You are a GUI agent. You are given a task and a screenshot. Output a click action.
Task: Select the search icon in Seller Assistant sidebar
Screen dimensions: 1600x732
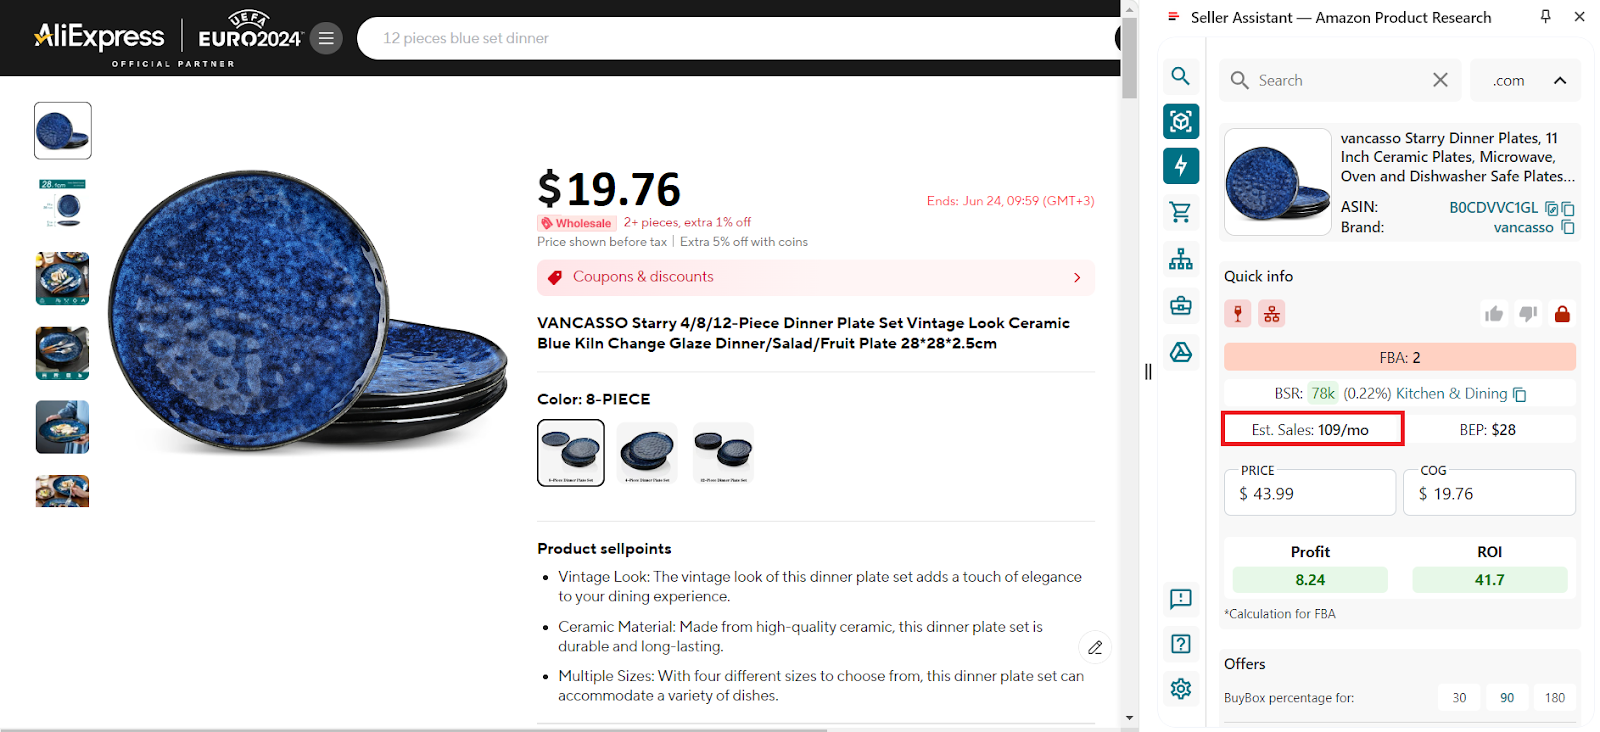1181,76
